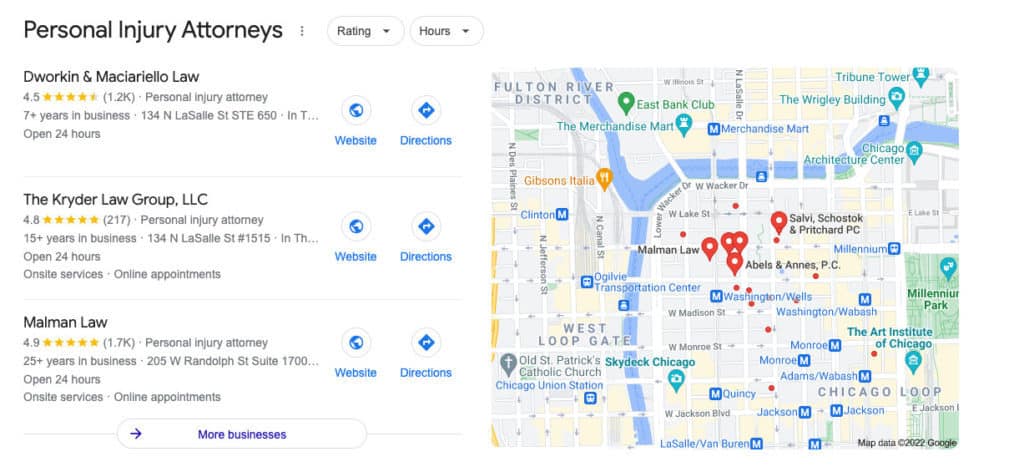Open The Kryder Law Group, LLC listing
The image size is (1024, 467).
click(x=116, y=199)
